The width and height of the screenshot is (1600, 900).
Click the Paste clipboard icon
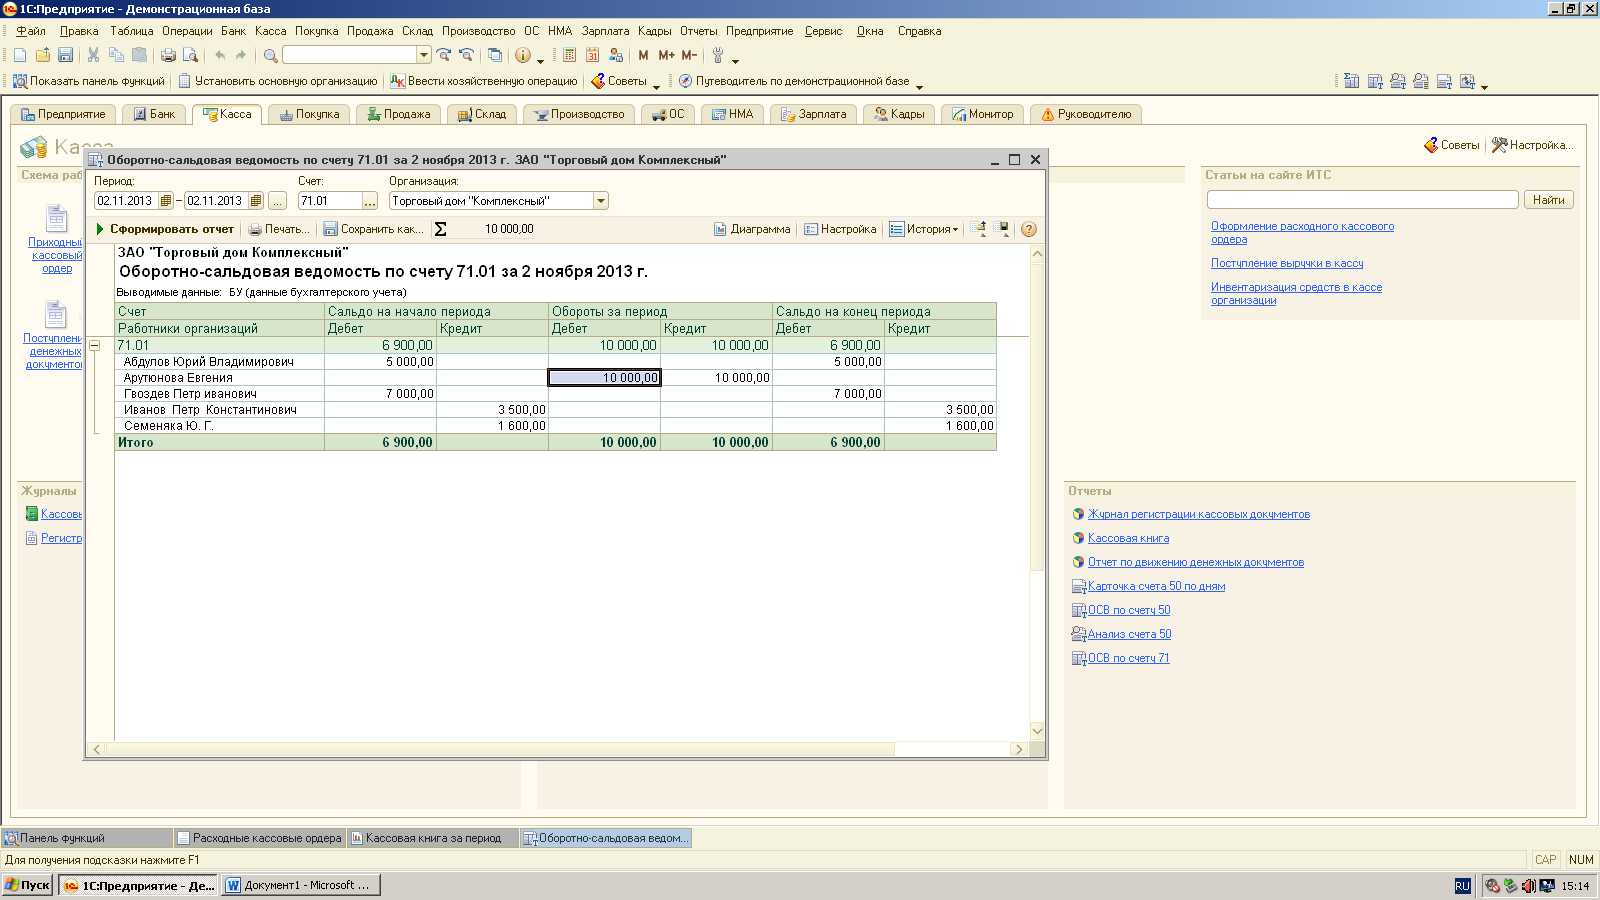[x=139, y=55]
